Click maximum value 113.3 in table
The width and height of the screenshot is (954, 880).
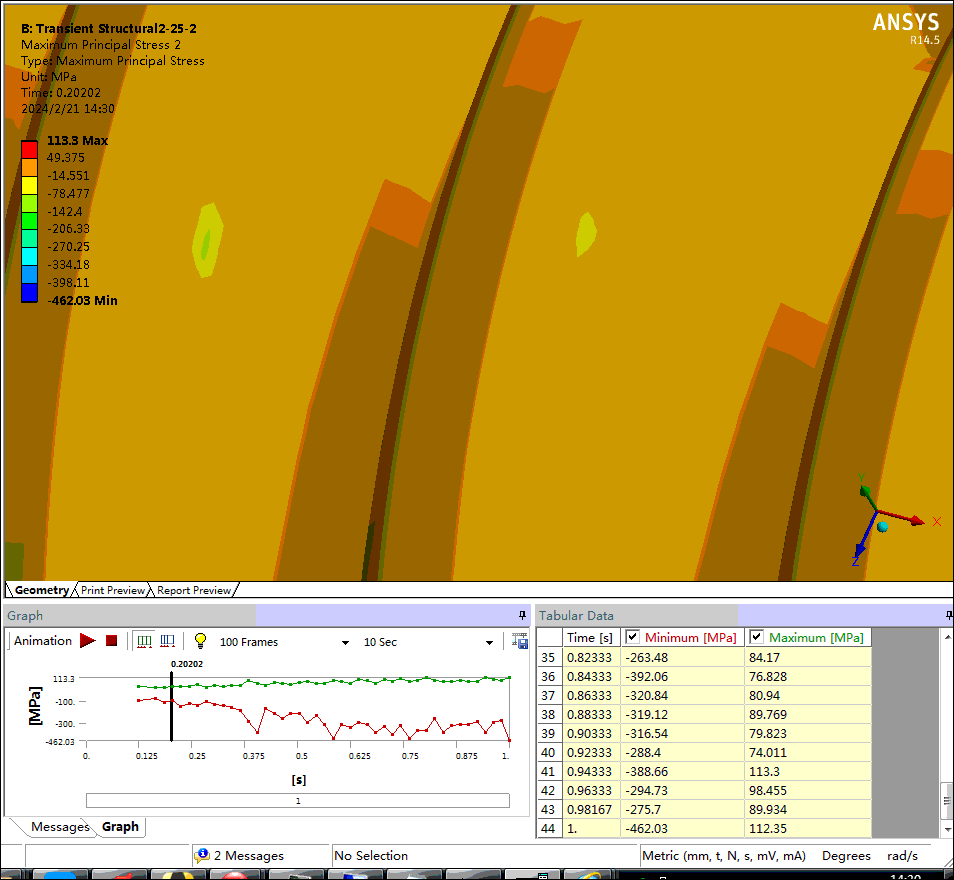pyautogui.click(x=808, y=771)
